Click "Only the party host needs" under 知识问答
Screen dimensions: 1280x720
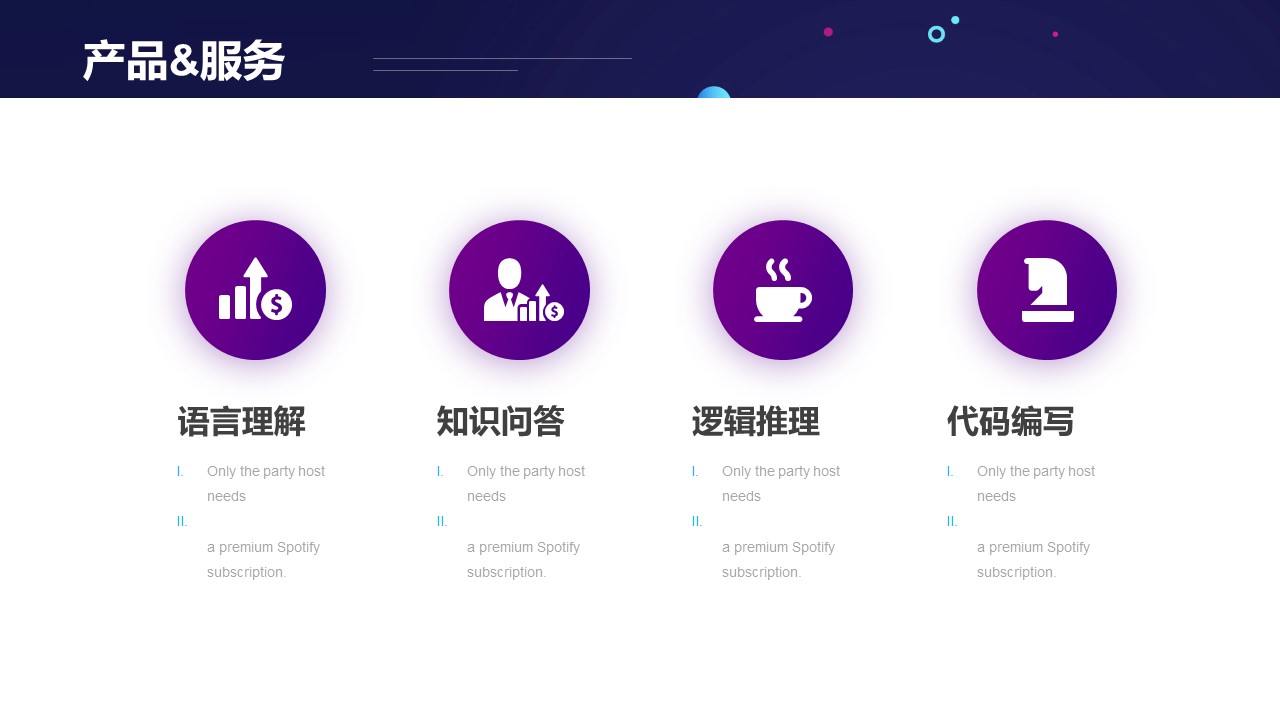(526, 484)
